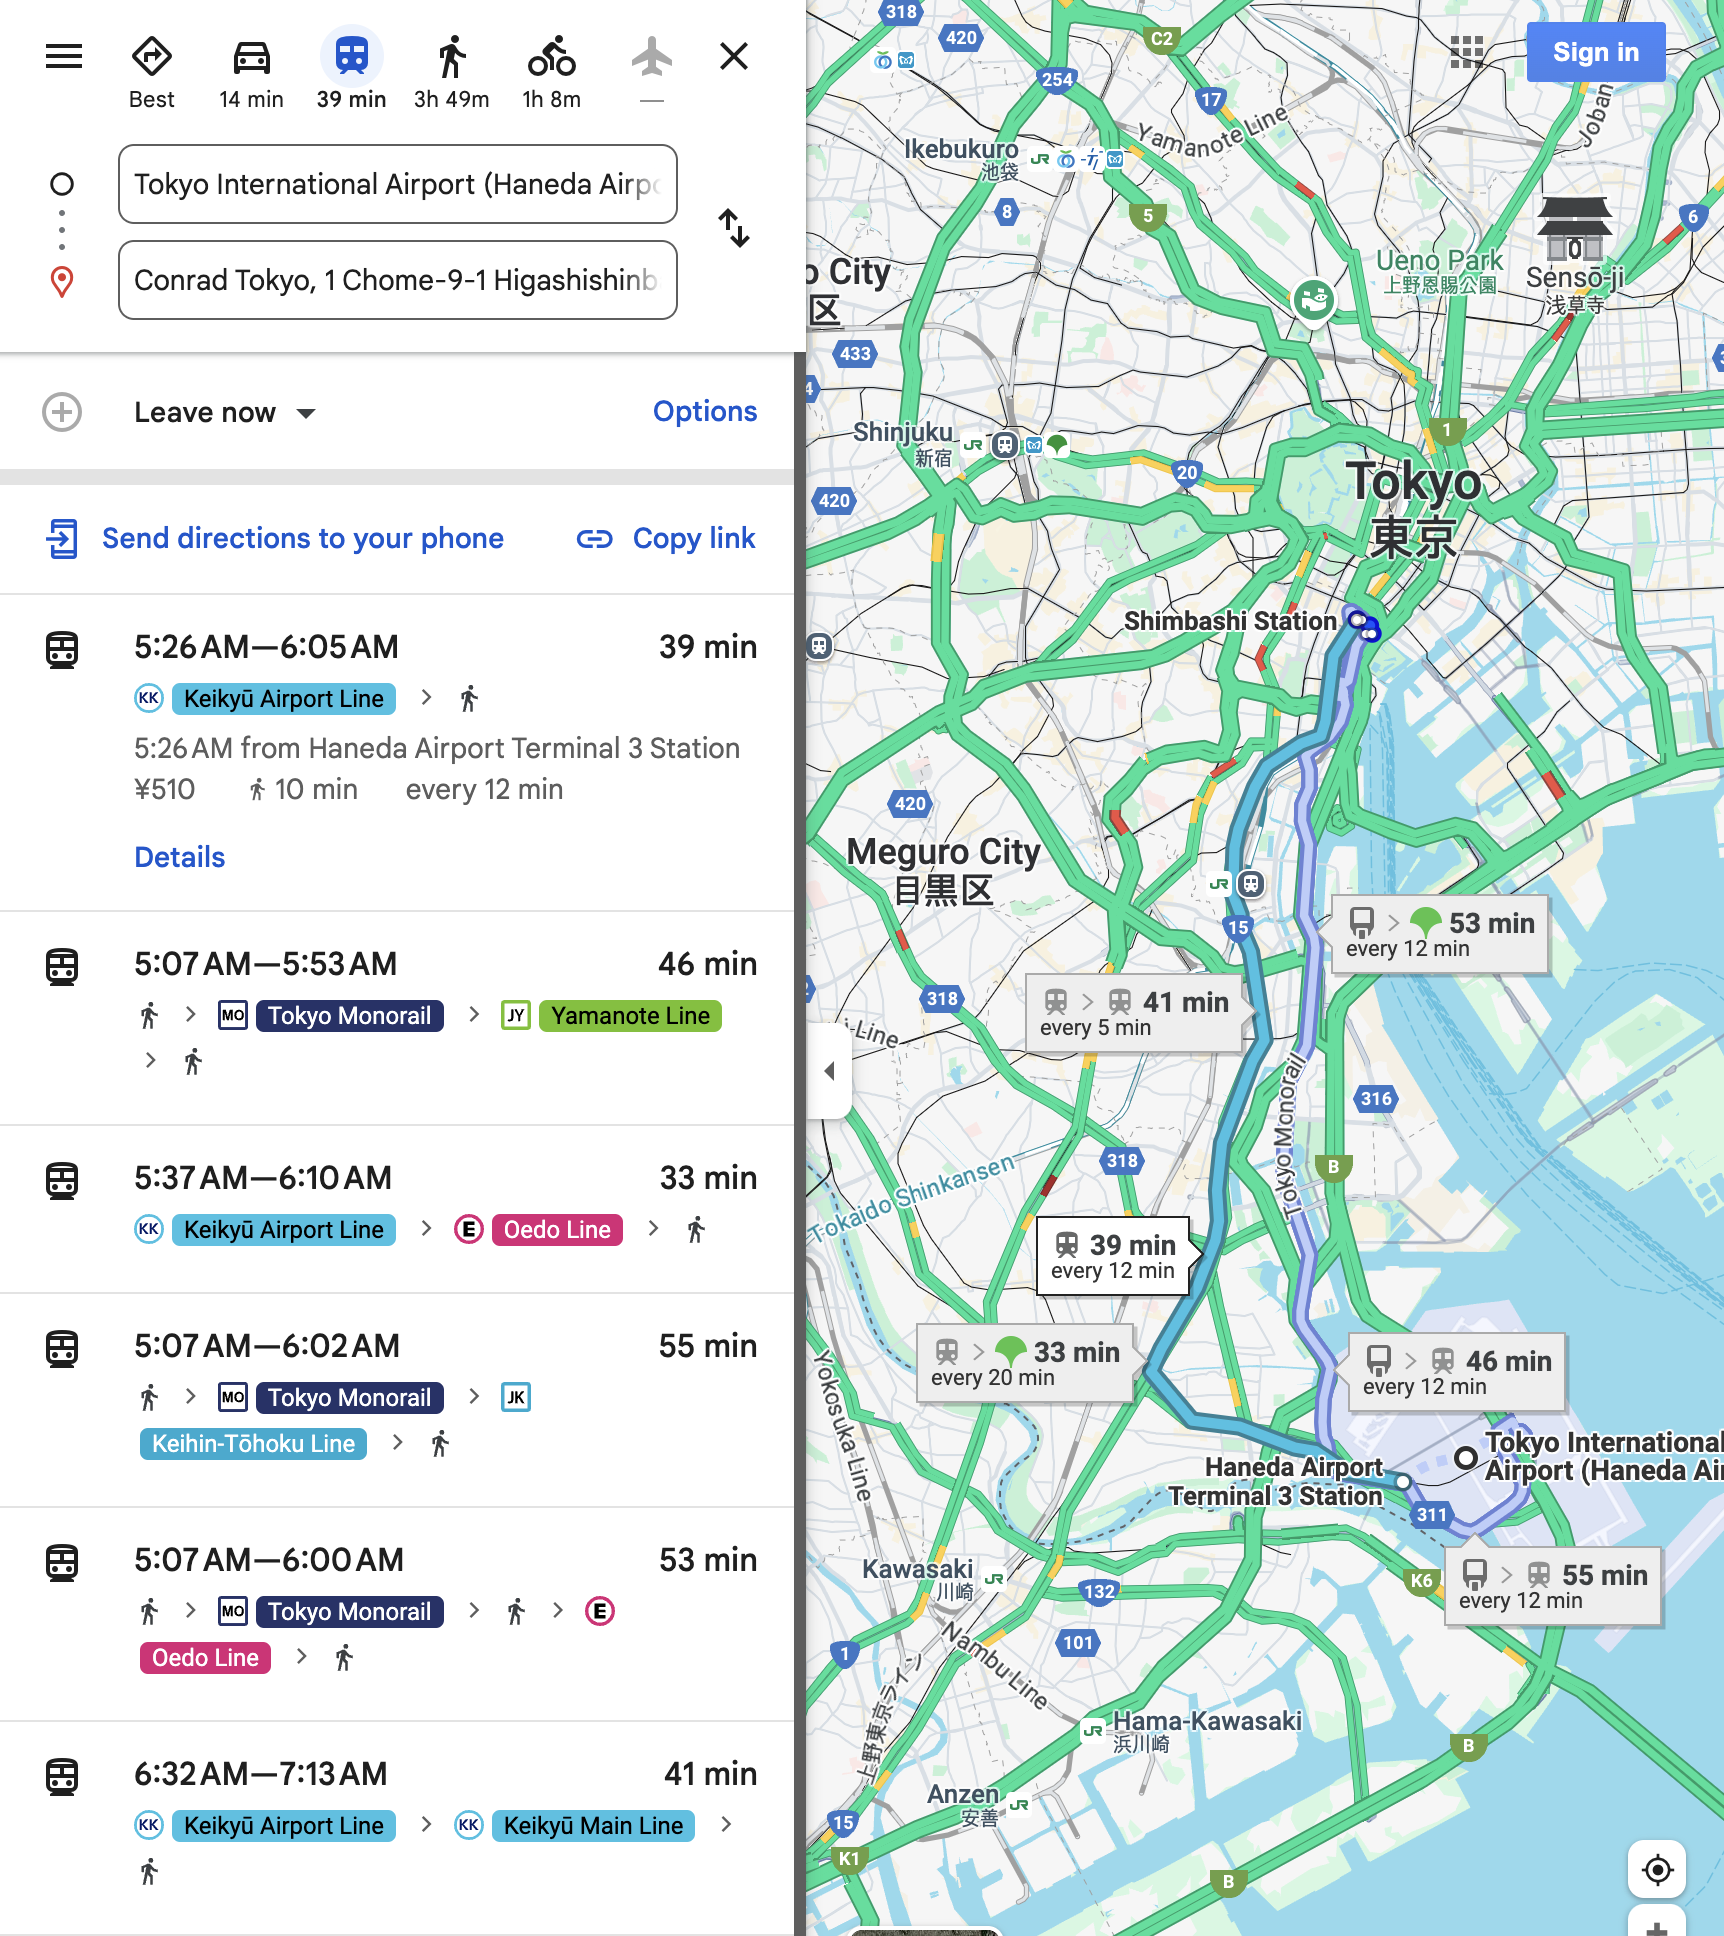Open Google apps grid
1724x1936 pixels.
(x=1467, y=51)
